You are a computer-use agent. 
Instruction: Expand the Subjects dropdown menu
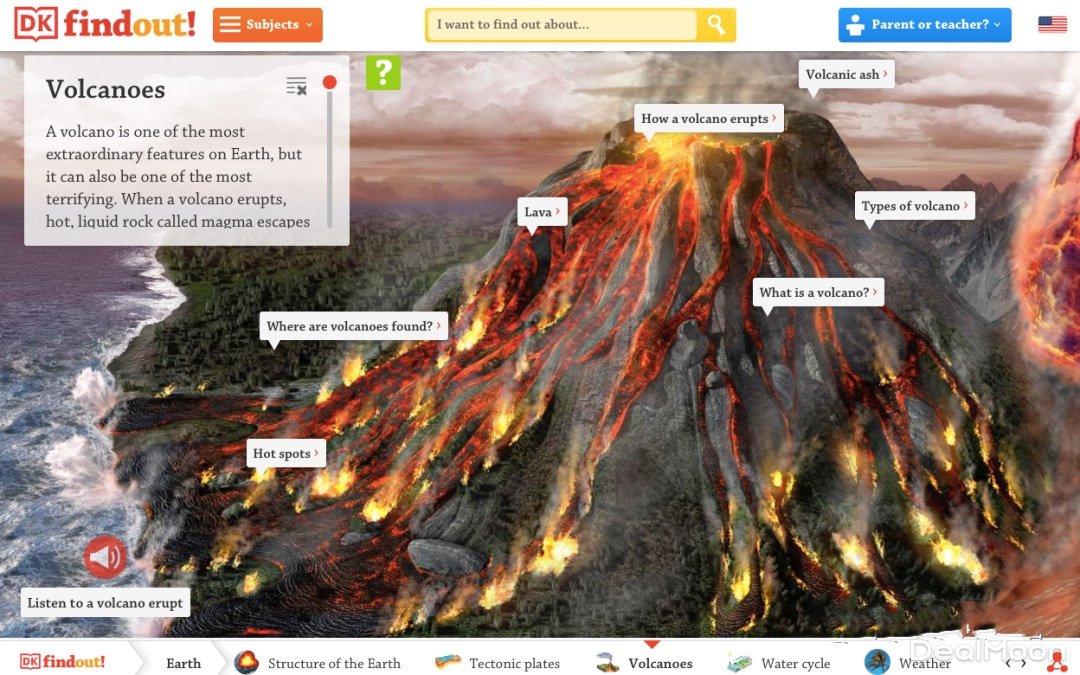[x=267, y=25]
